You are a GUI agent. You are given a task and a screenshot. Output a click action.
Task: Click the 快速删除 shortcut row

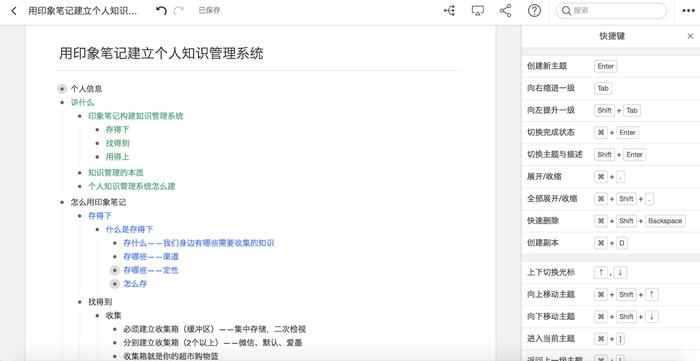[x=611, y=221]
